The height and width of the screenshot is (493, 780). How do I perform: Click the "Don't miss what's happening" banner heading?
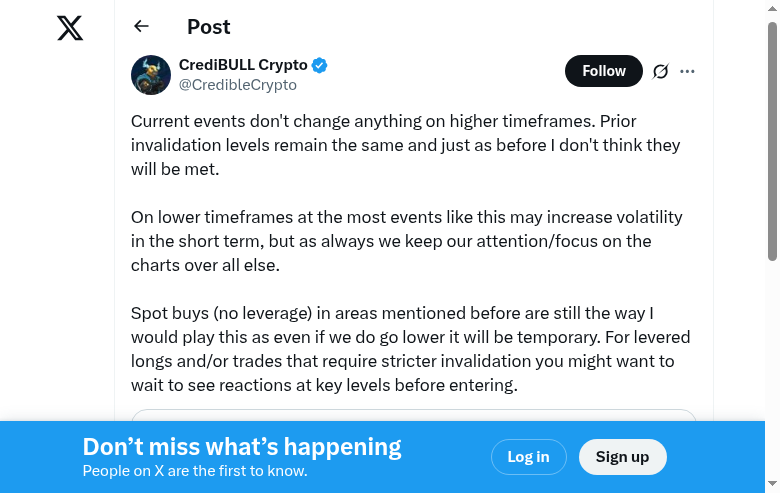click(x=242, y=447)
